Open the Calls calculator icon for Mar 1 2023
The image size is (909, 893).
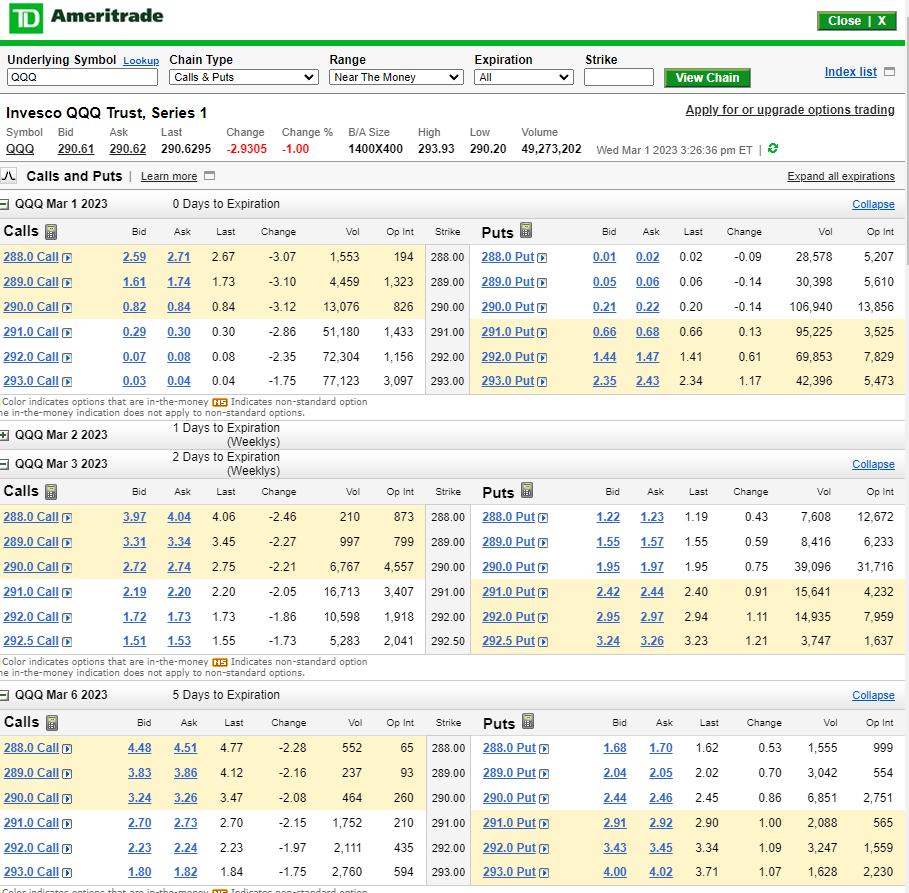tap(51, 232)
